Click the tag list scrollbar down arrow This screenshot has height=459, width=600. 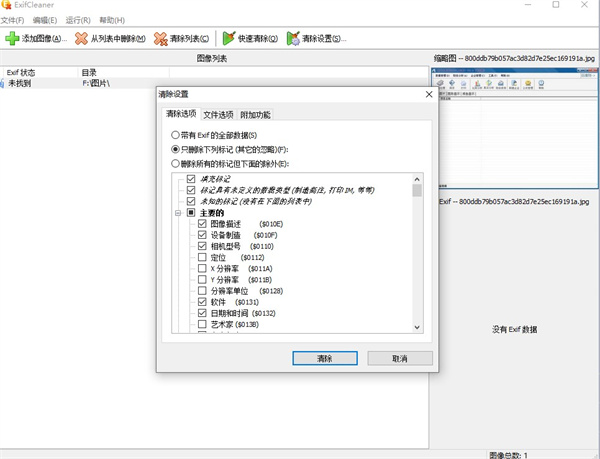coord(417,326)
